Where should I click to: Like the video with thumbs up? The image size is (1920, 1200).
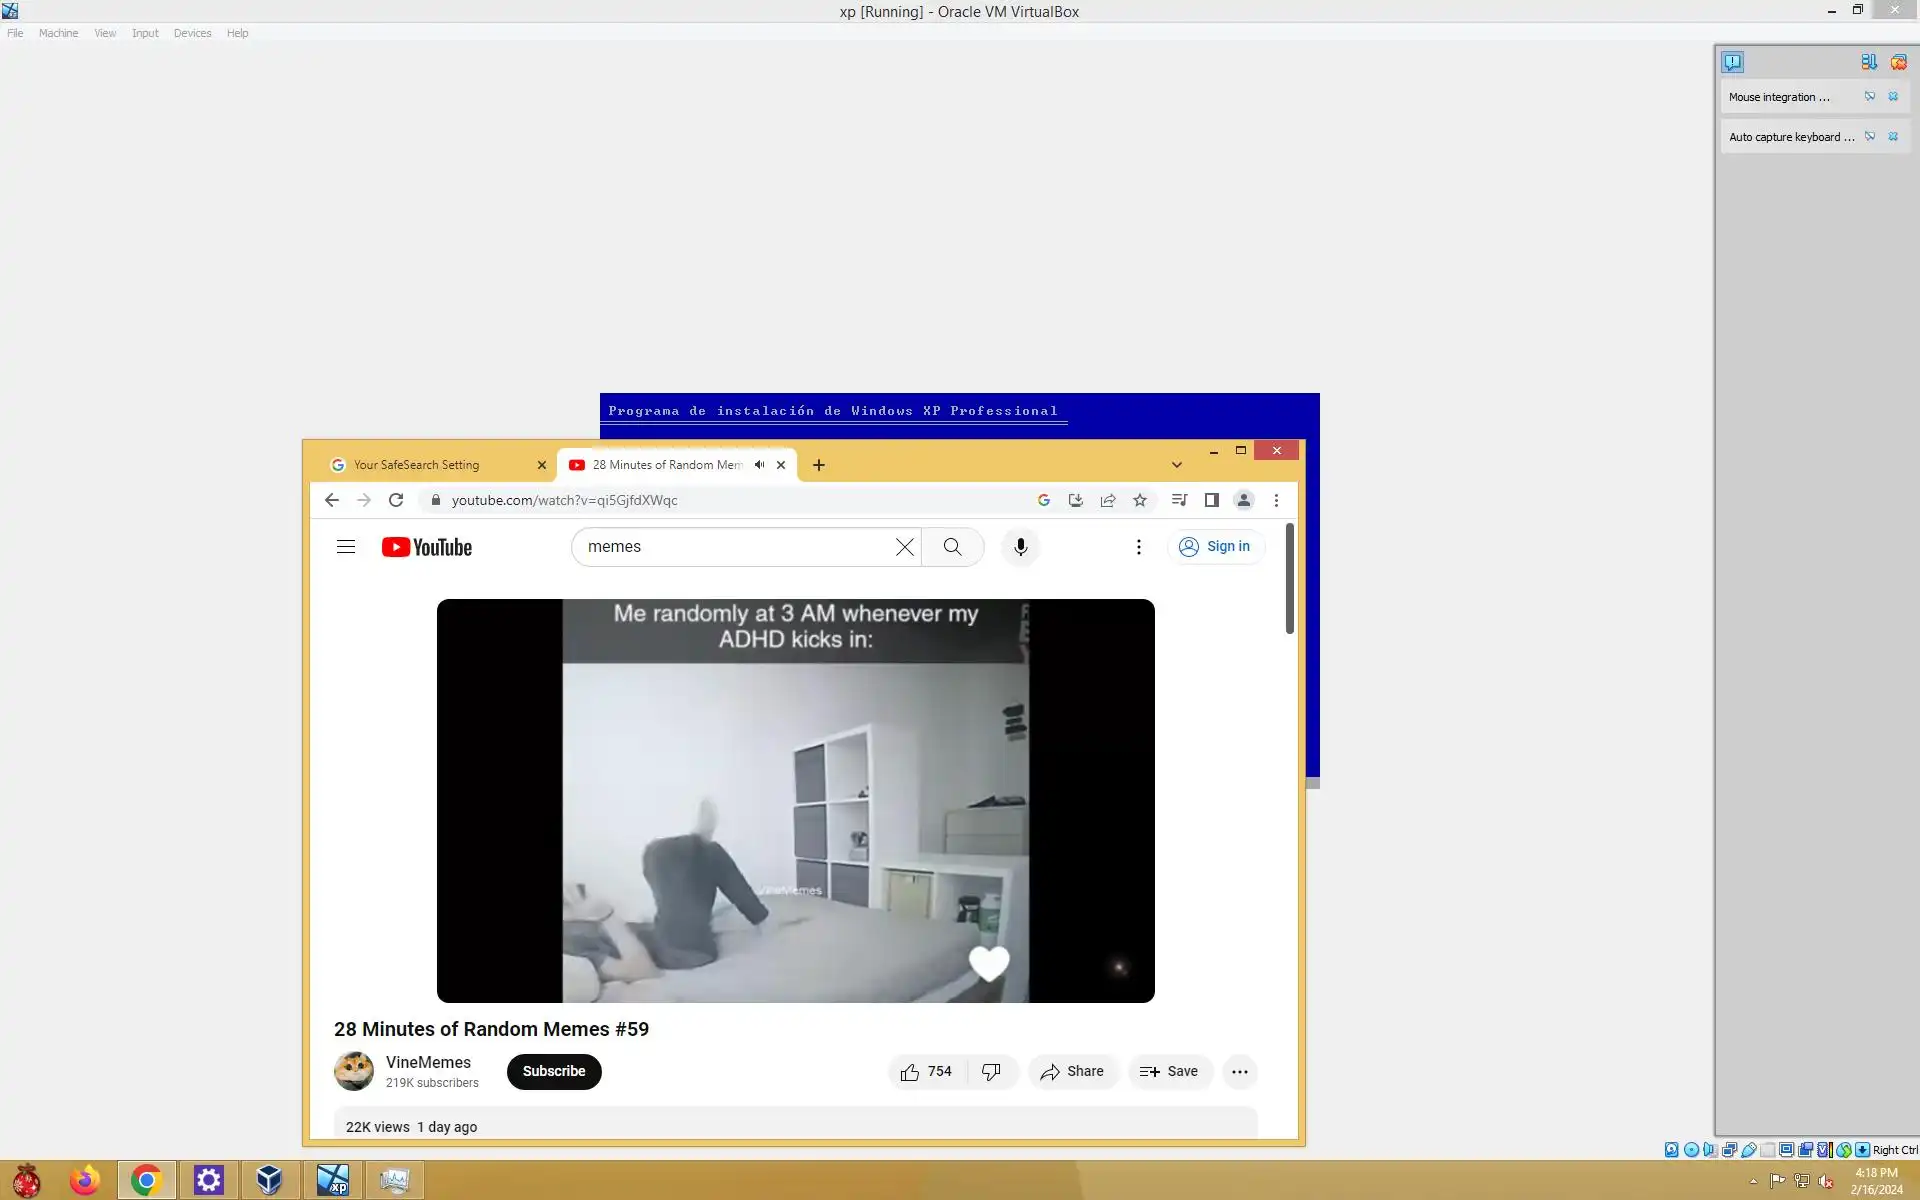(910, 1072)
